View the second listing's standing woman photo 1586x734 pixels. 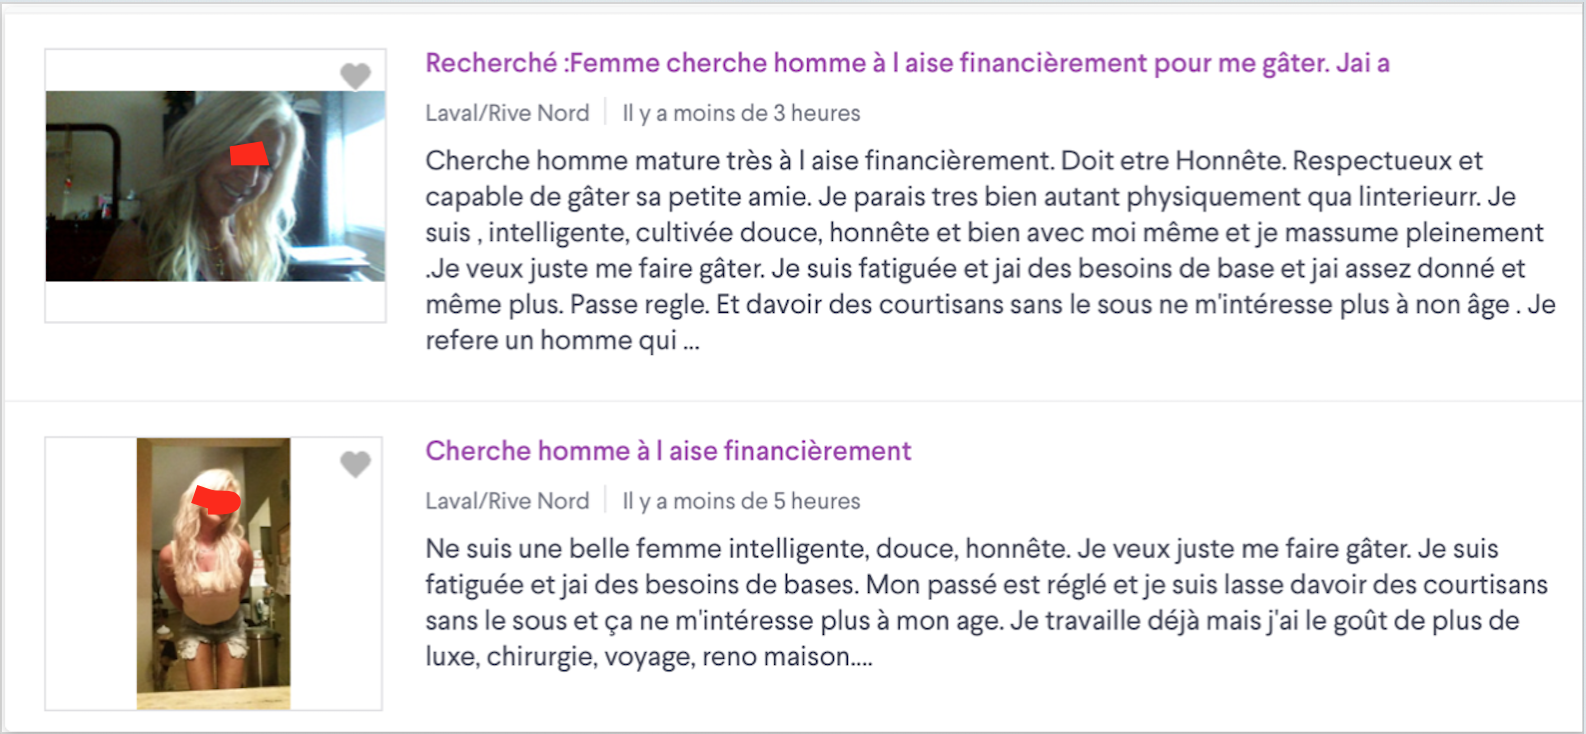(213, 573)
